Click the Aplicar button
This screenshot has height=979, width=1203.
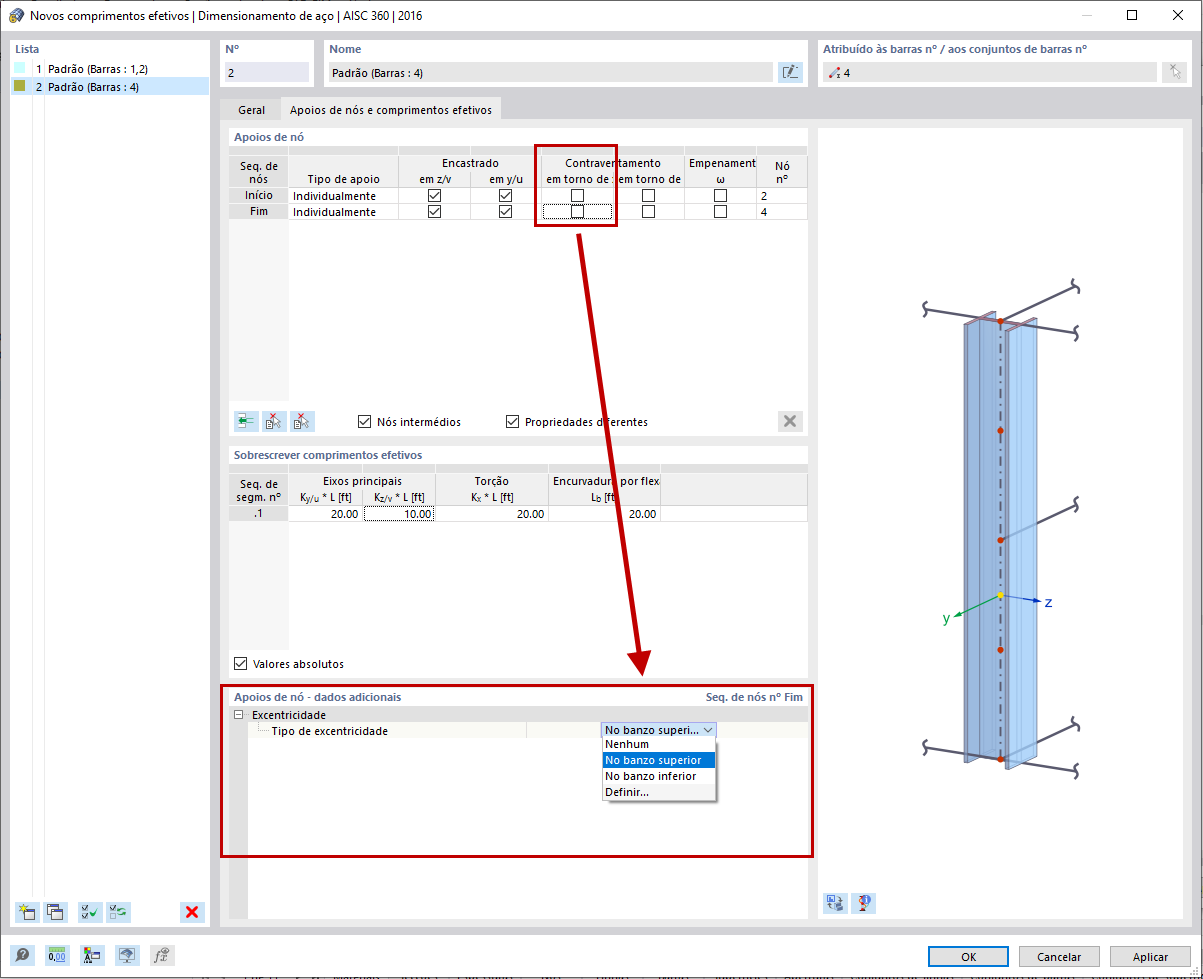point(1150,956)
